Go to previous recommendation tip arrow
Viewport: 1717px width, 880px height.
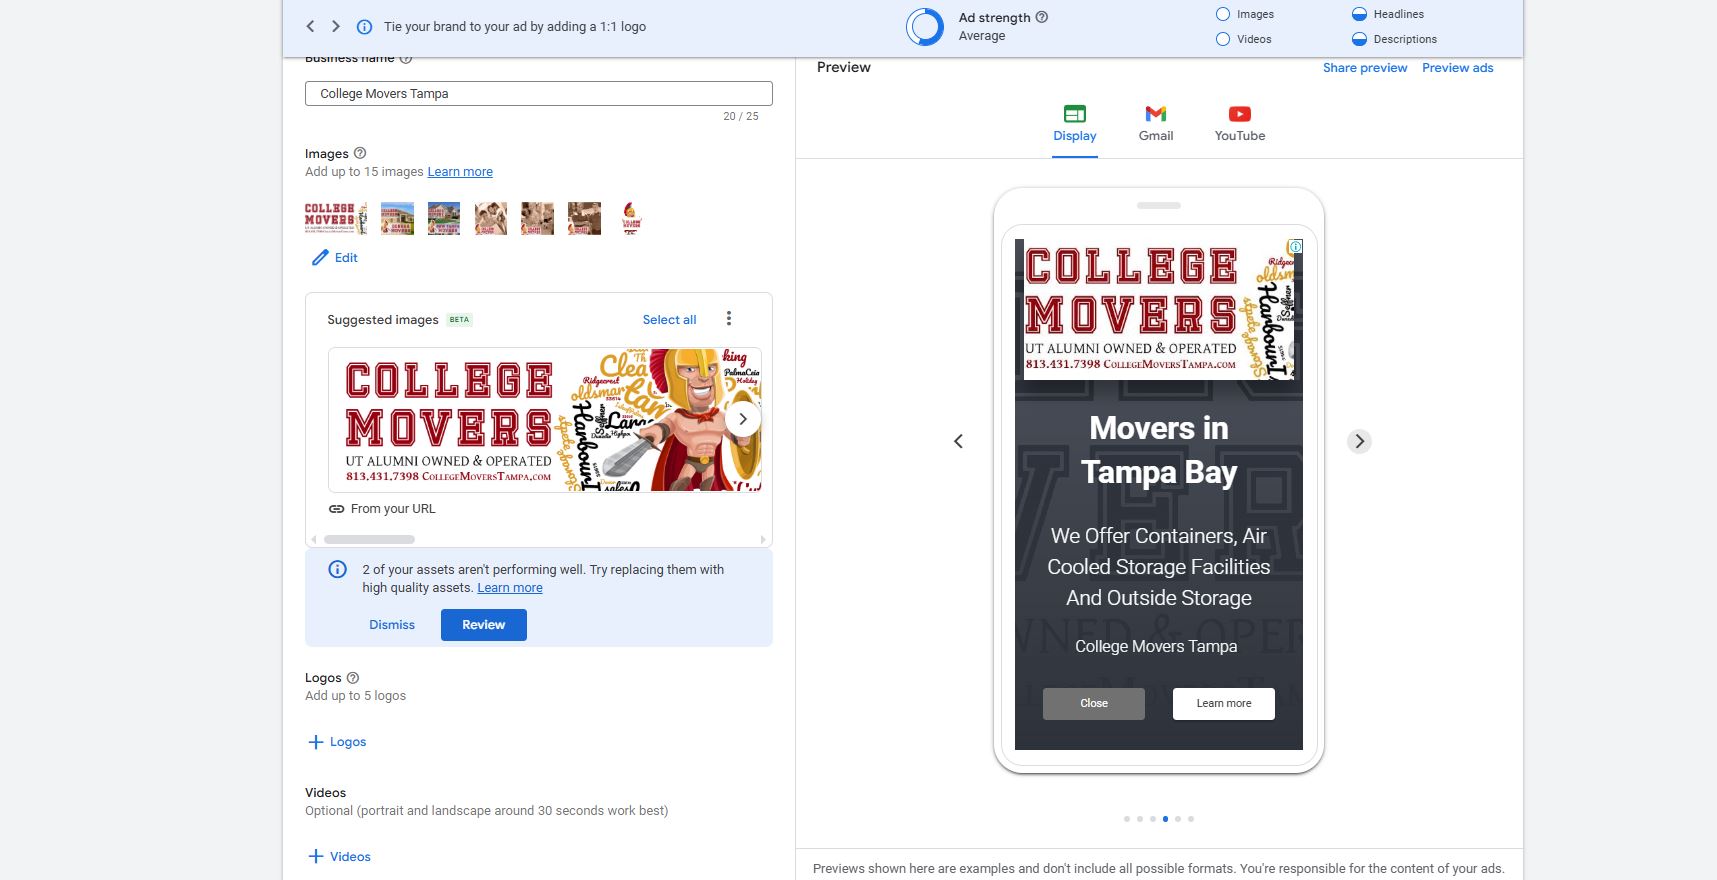coord(310,27)
